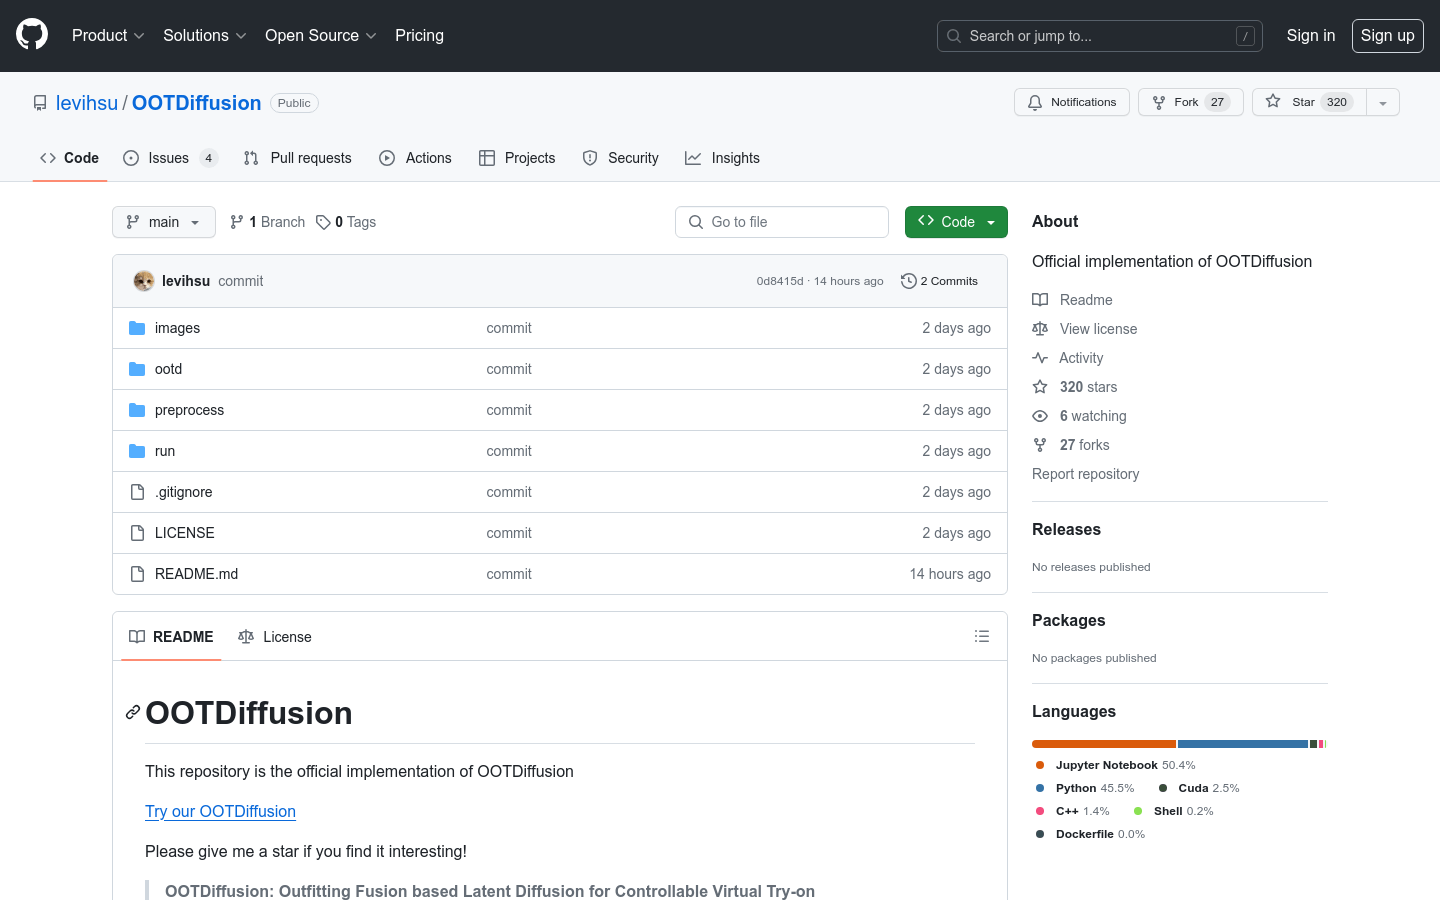This screenshot has height=900, width=1440.
Task: Click the branch icon next to 1 Branch
Action: point(237,222)
